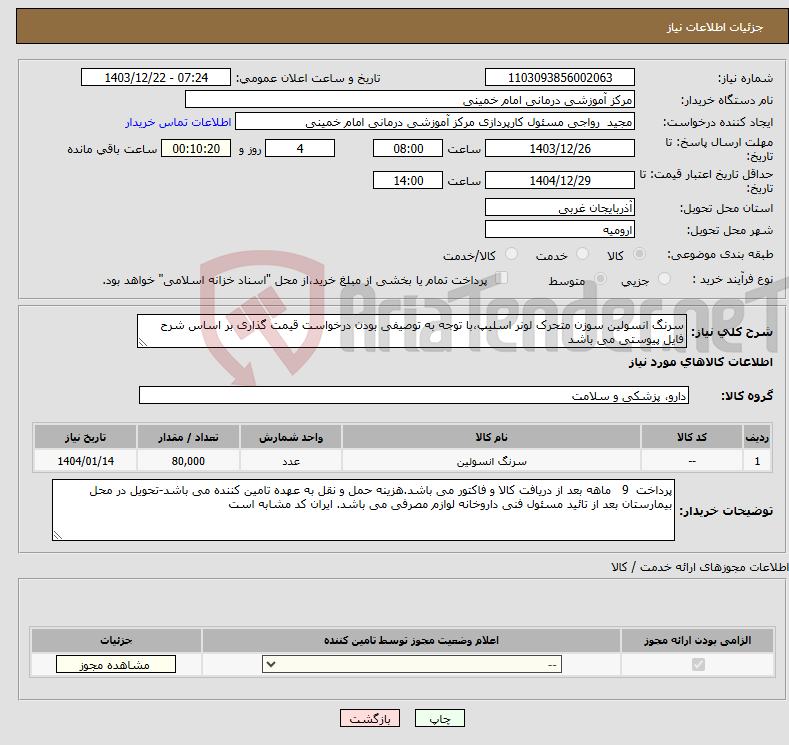Click the توضیحات خریدار text area
Screen dimensions: 789x745
coord(363,510)
